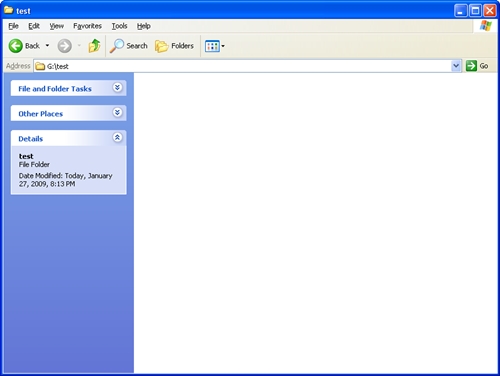Screen dimensions: 500x376
Task: Open the Tools menu
Action: pyautogui.click(x=119, y=26)
